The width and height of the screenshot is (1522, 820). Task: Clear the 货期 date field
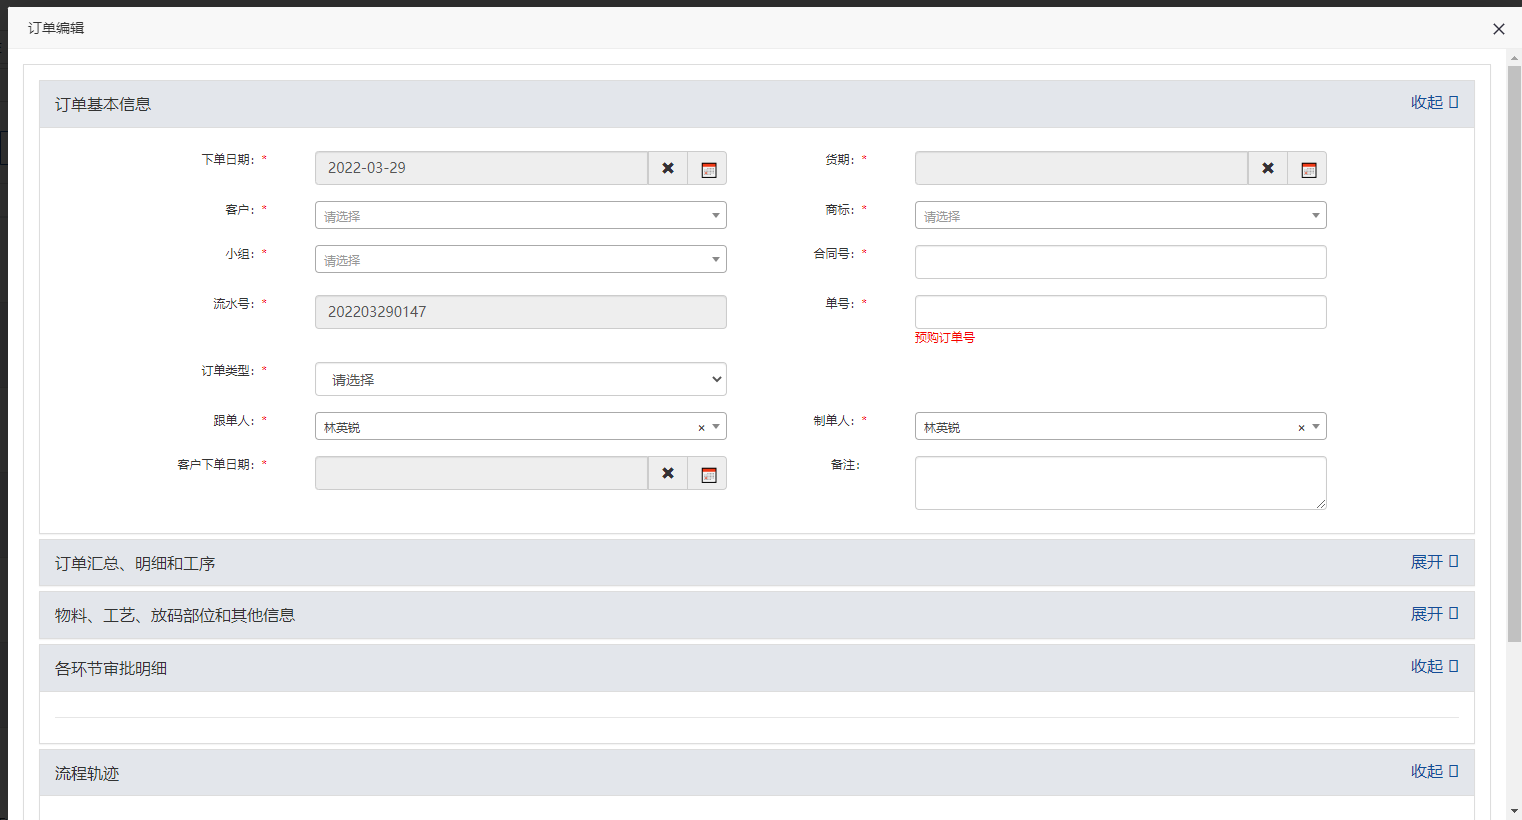click(1268, 168)
